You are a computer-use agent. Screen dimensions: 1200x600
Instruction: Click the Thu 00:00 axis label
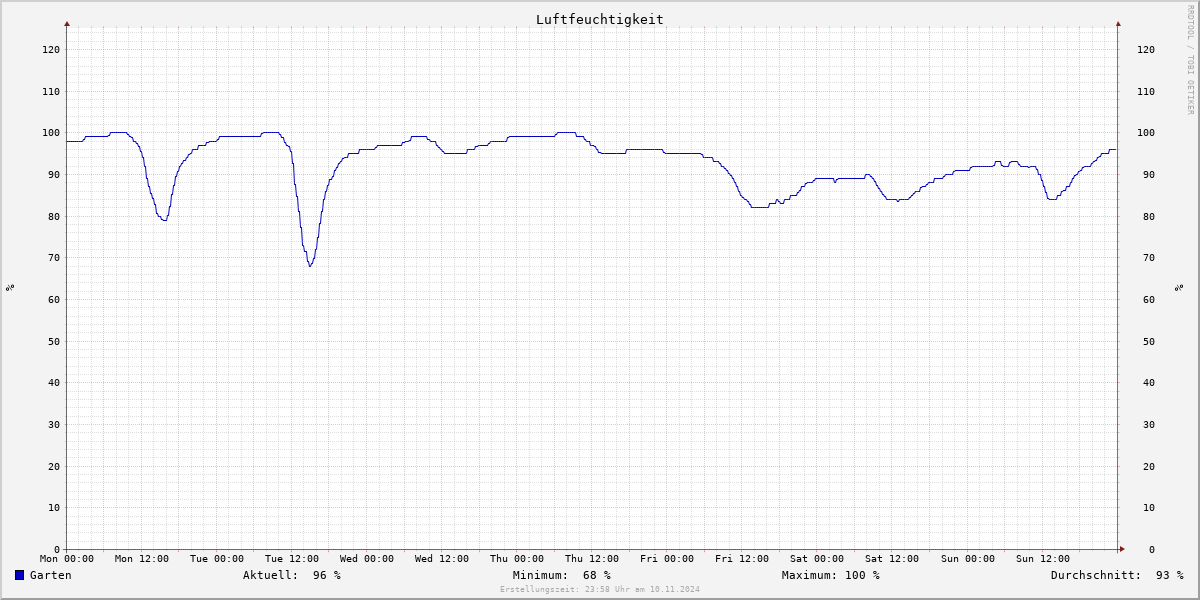tap(517, 559)
